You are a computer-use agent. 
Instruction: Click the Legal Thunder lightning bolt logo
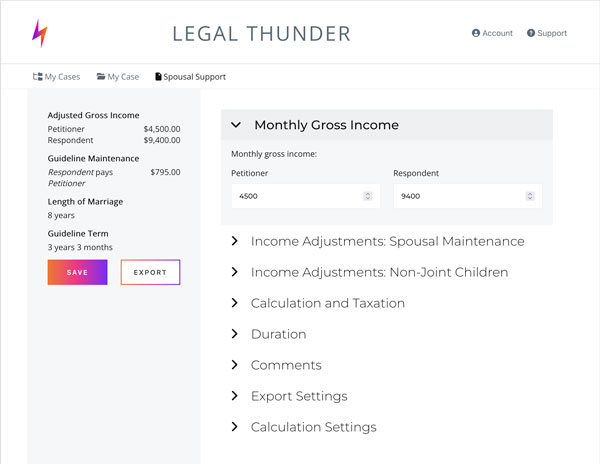pos(39,33)
